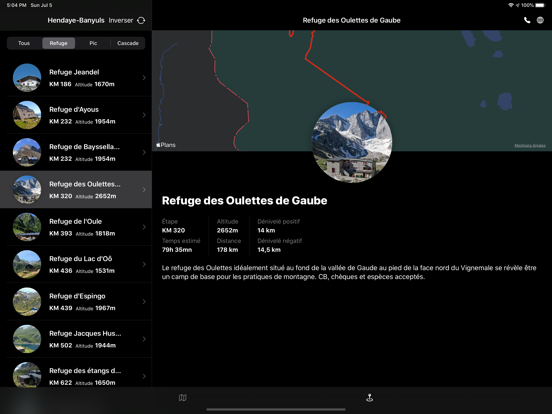The image size is (552, 414).
Task: Select the Refuge filter segment
Action: pyautogui.click(x=58, y=43)
